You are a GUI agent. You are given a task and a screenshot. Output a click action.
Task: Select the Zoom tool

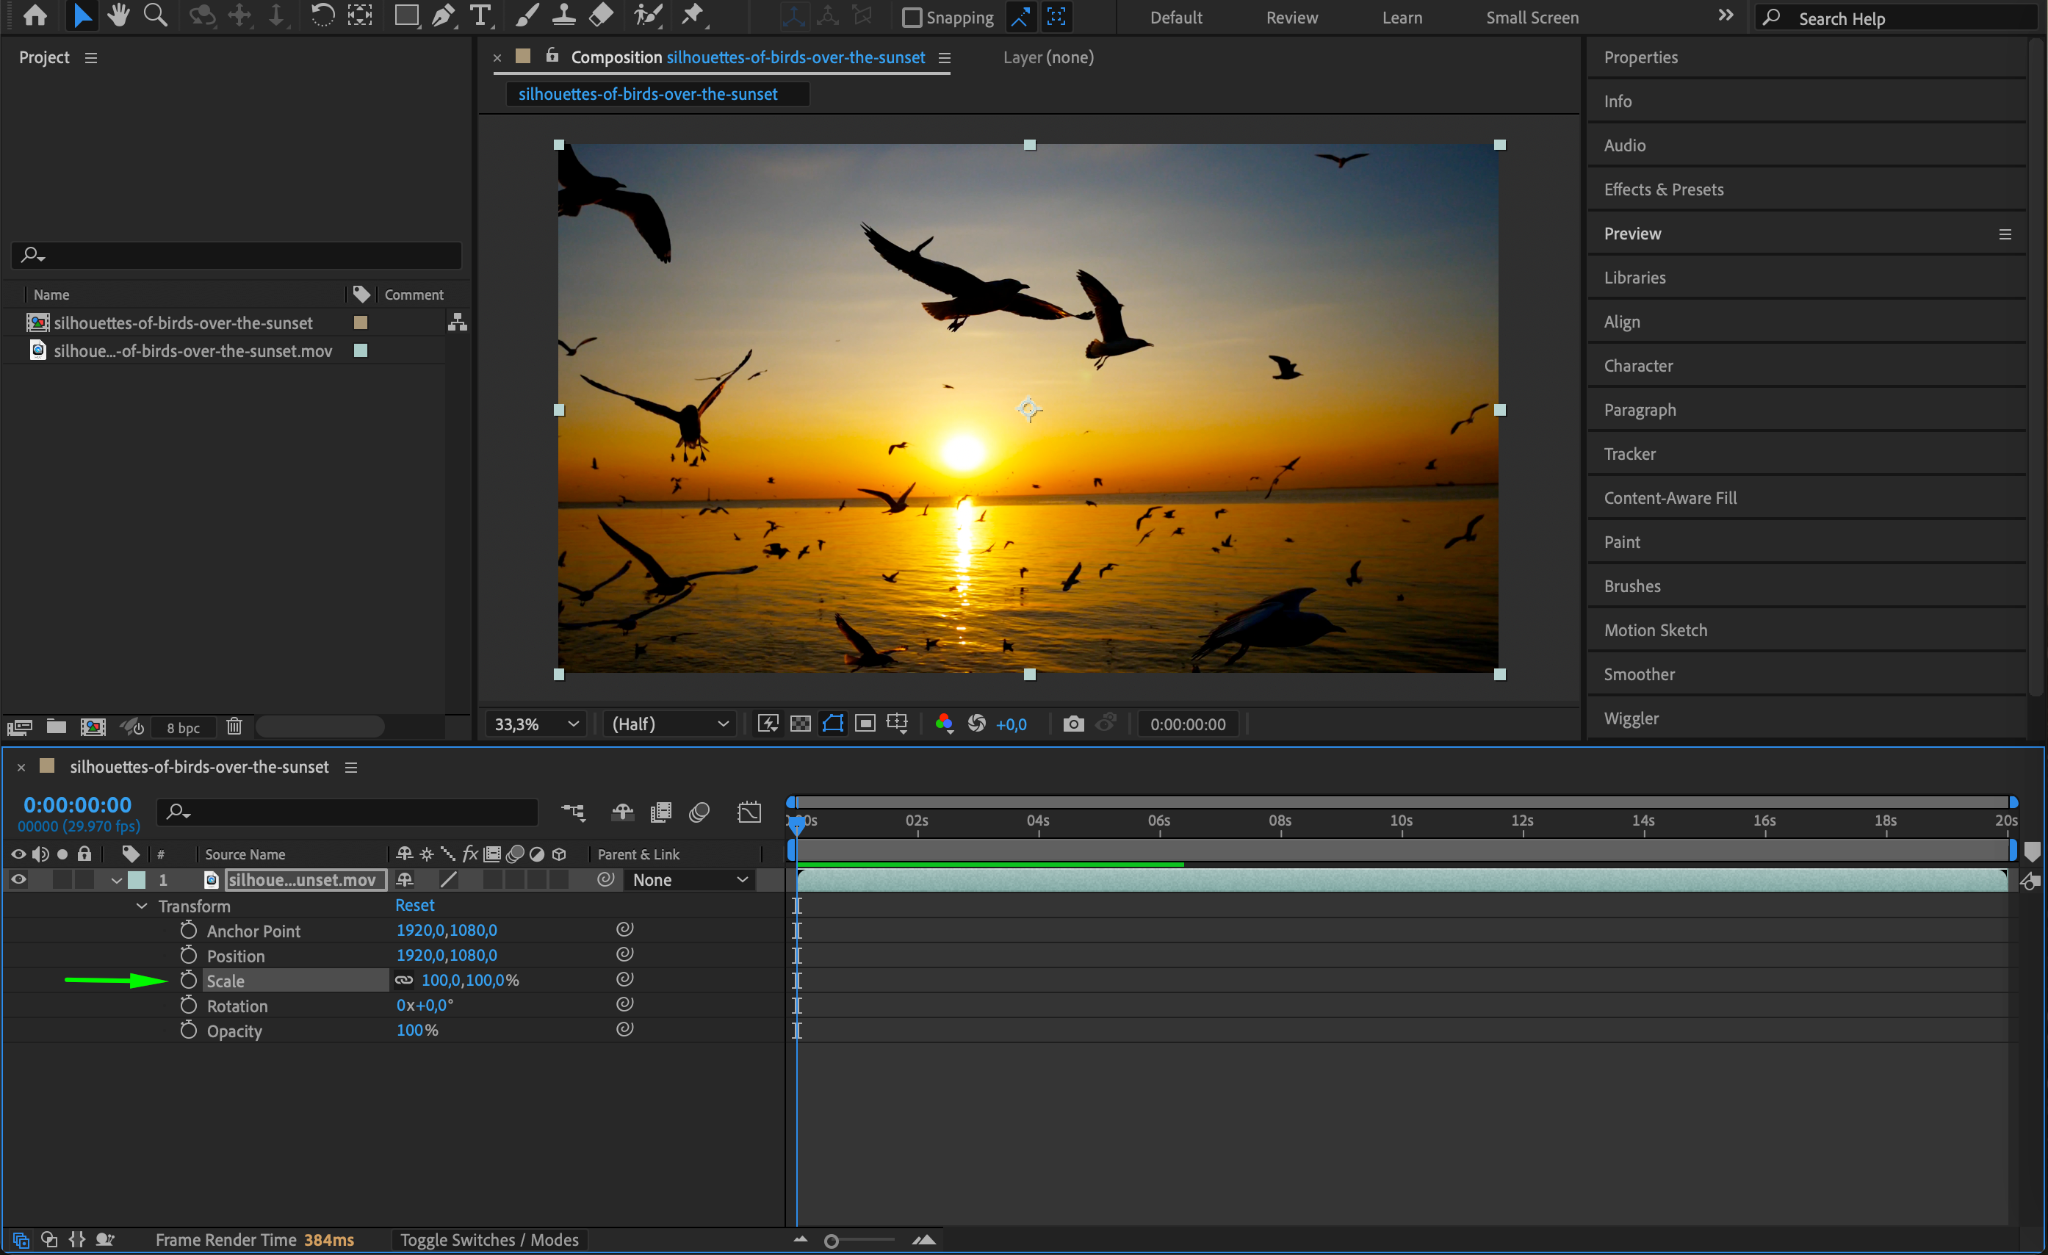[x=155, y=15]
